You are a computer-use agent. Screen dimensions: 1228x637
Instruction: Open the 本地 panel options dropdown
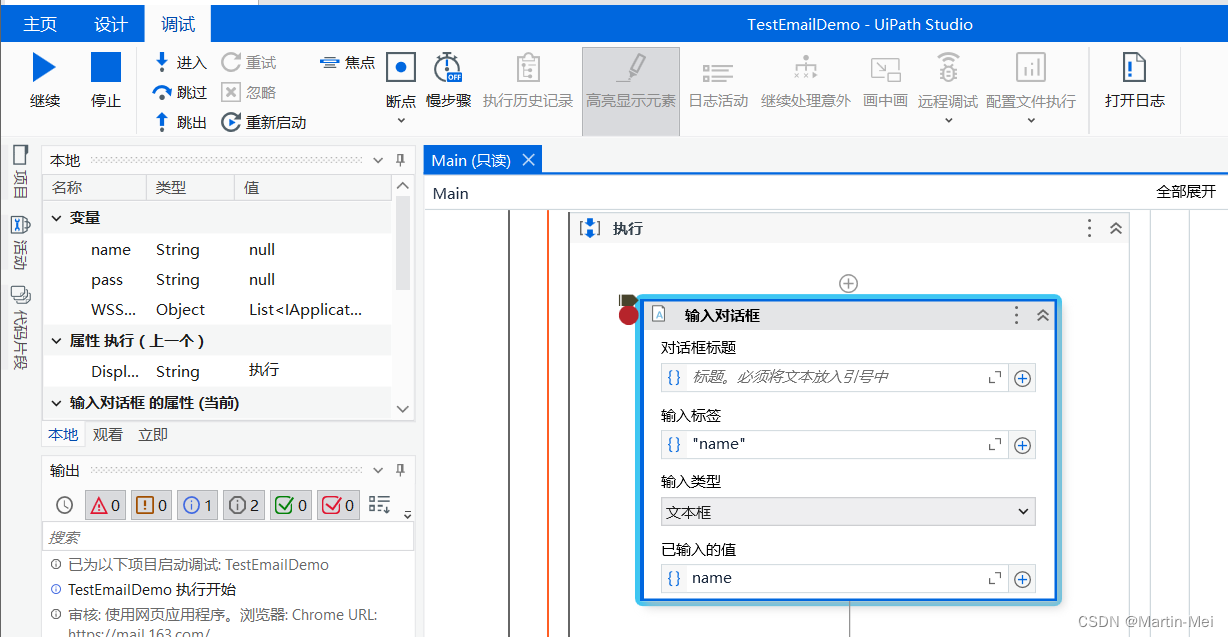378,160
